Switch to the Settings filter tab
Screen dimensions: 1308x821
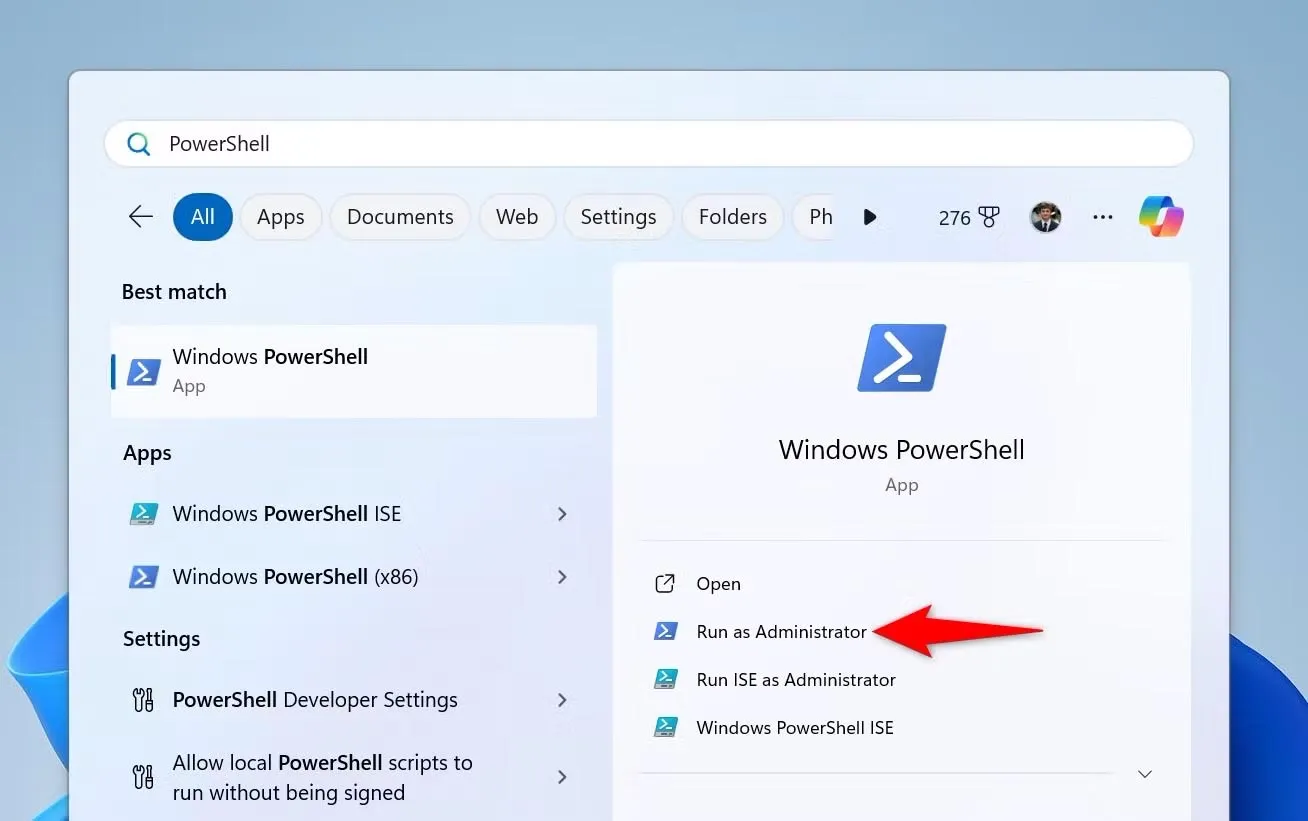pos(618,217)
